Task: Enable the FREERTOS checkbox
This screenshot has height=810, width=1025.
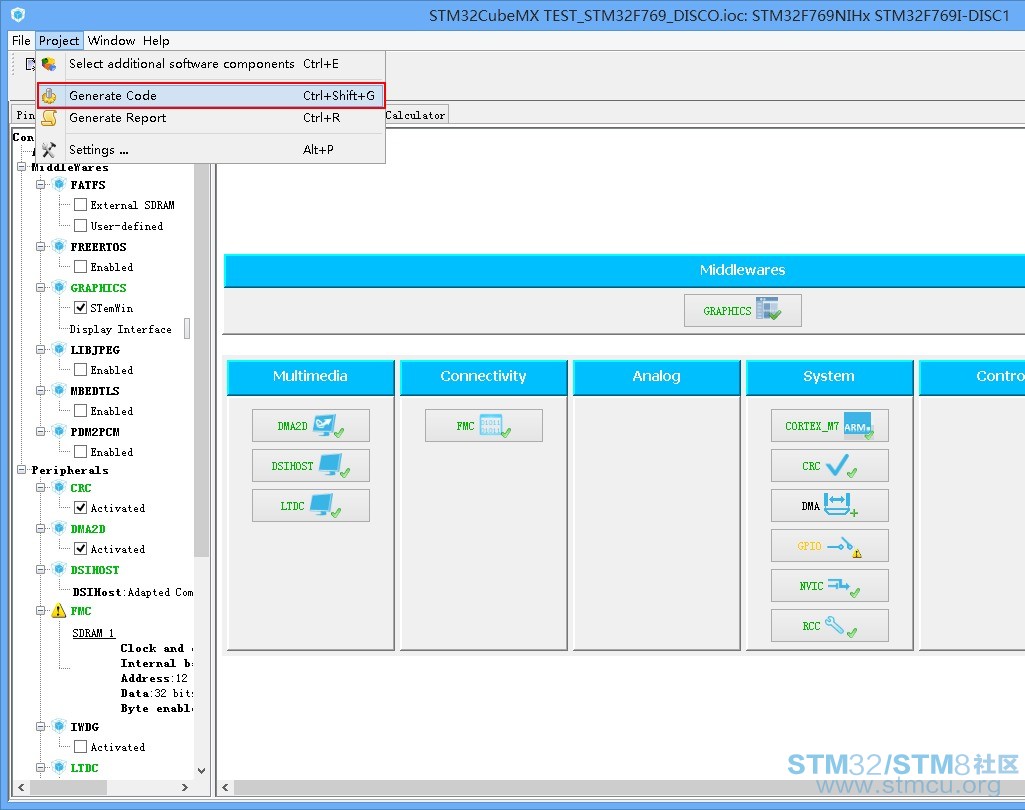Action: tap(80, 267)
